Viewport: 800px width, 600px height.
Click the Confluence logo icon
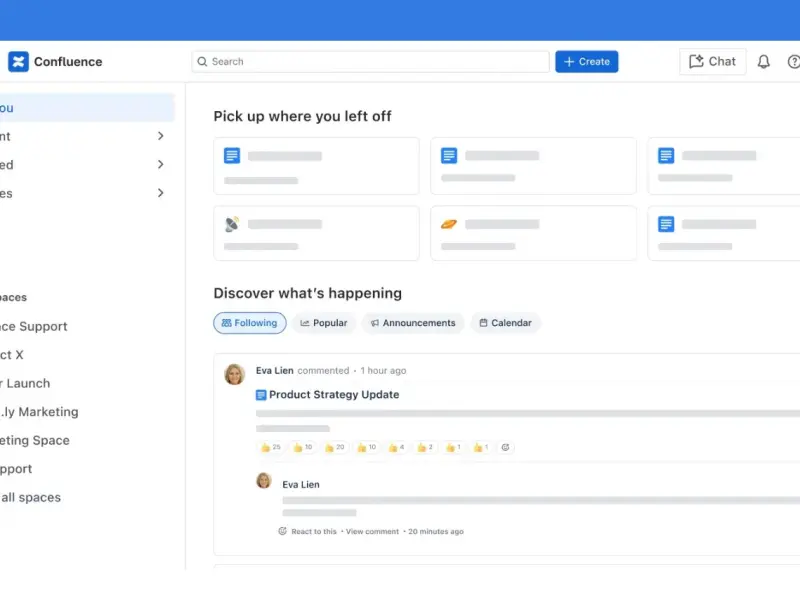pyautogui.click(x=18, y=62)
